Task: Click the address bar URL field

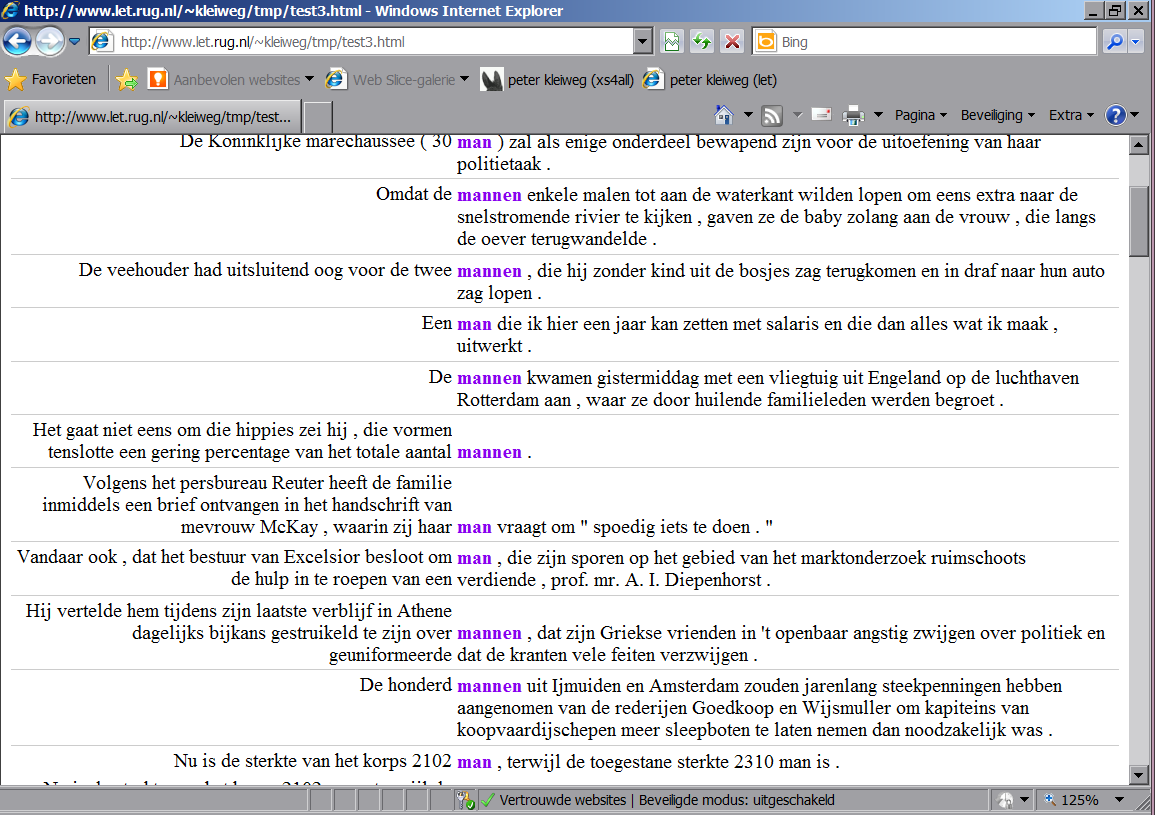Action: pos(361,42)
